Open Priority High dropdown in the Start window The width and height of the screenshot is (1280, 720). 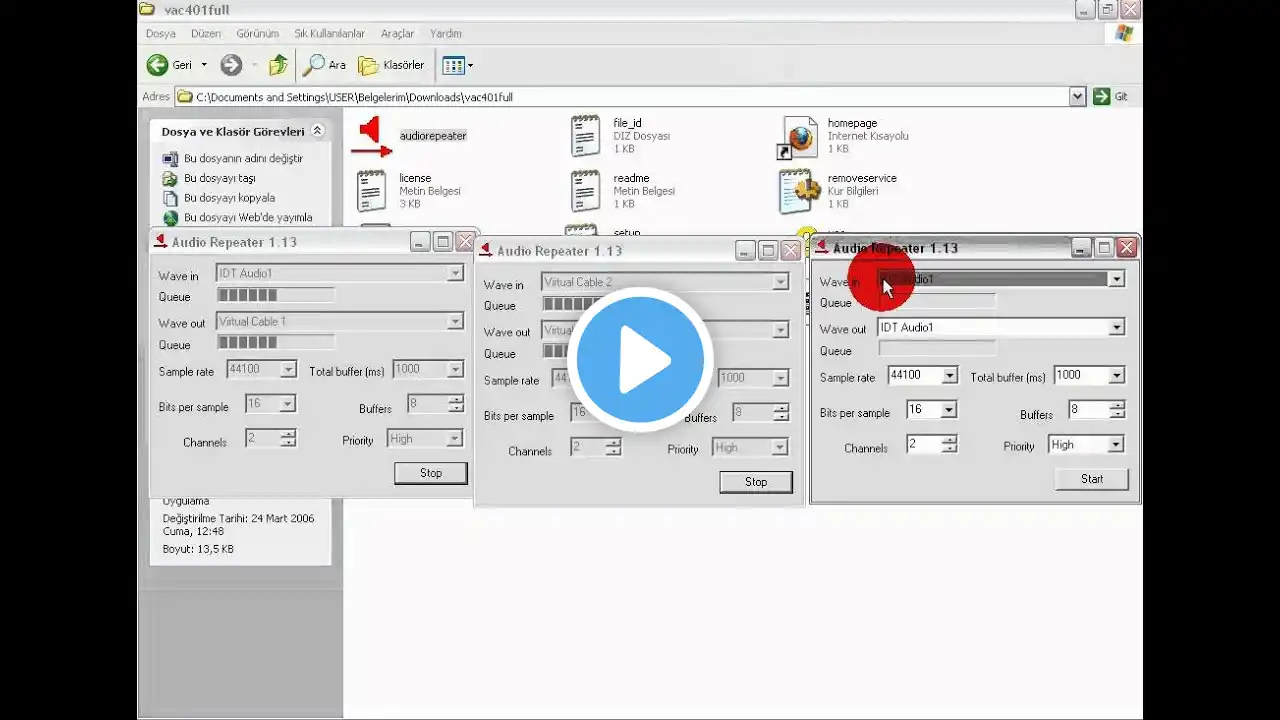[1116, 445]
